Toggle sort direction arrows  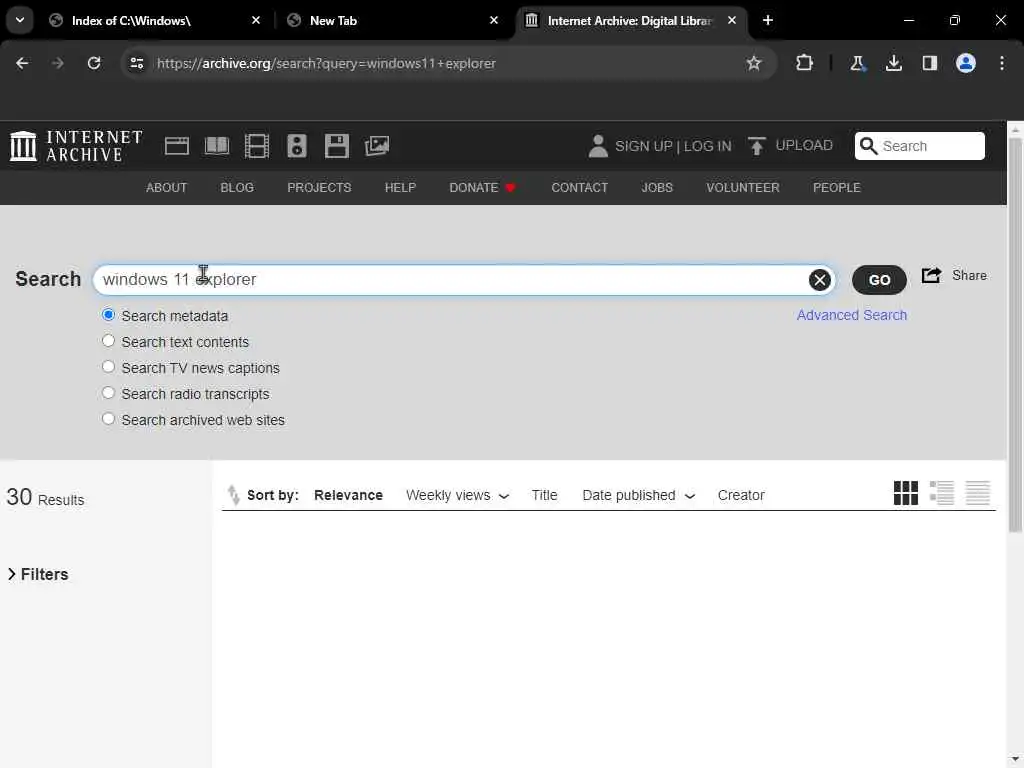coord(233,495)
